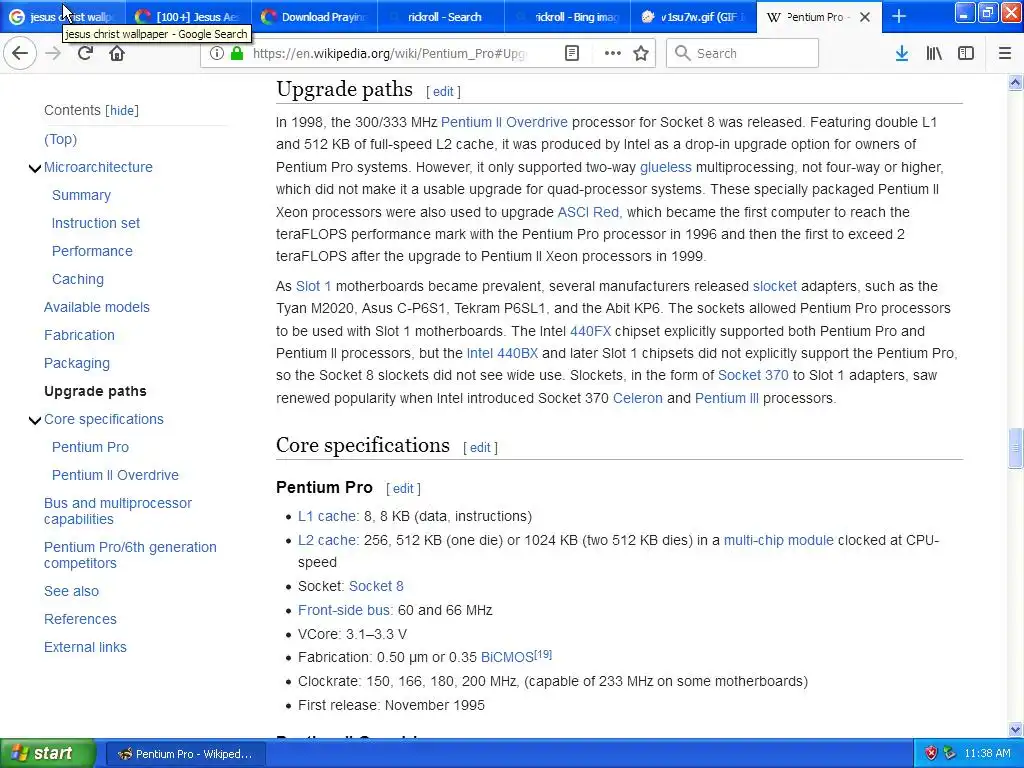This screenshot has height=768, width=1024.
Task: Open the browser home page
Action: [117, 54]
